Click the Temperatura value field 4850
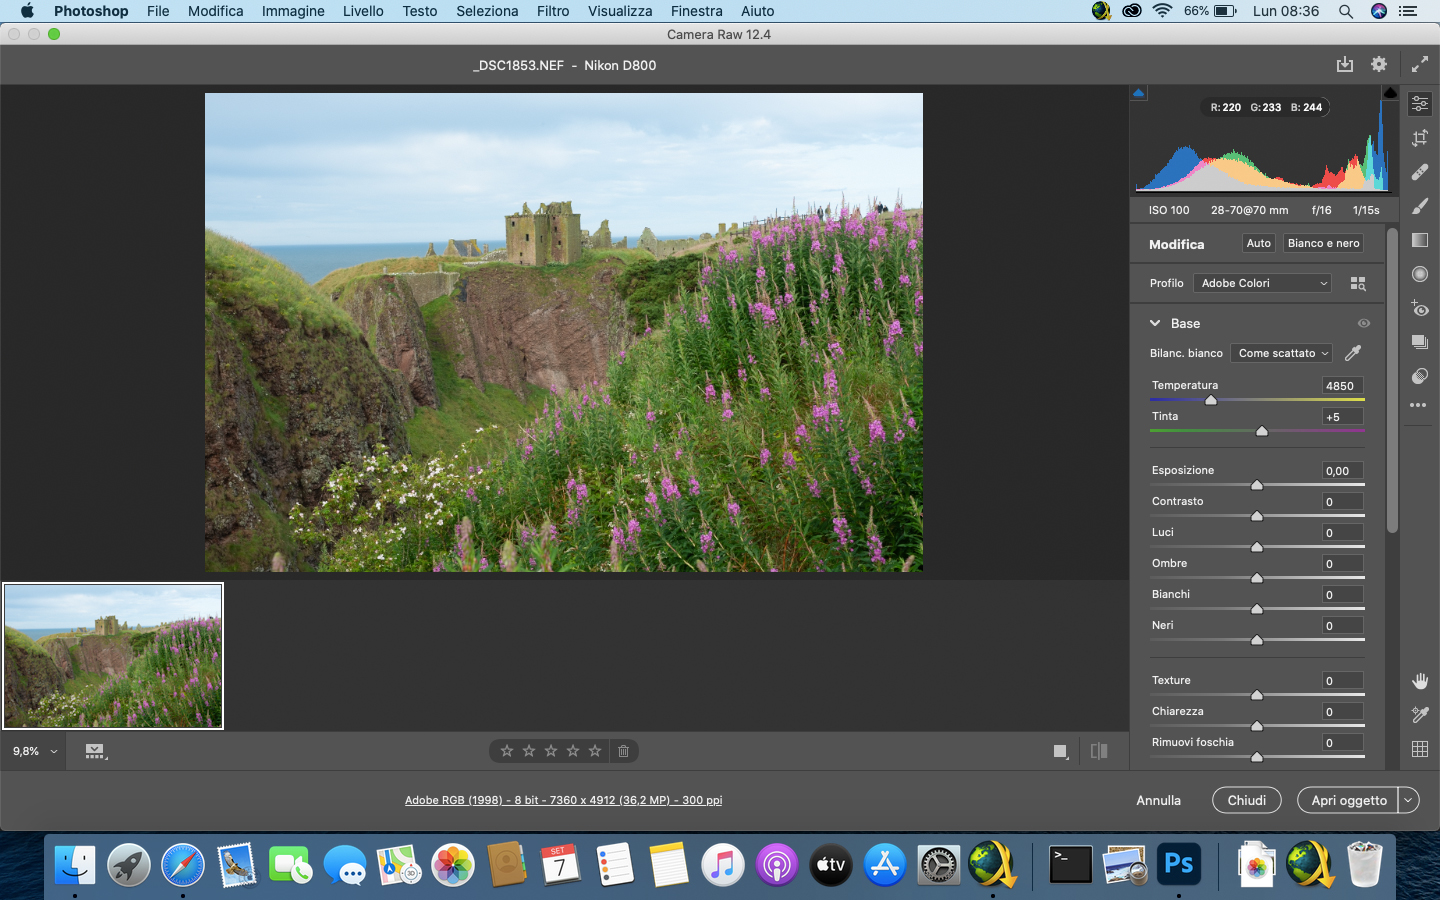1440x900 pixels. 1342,386
